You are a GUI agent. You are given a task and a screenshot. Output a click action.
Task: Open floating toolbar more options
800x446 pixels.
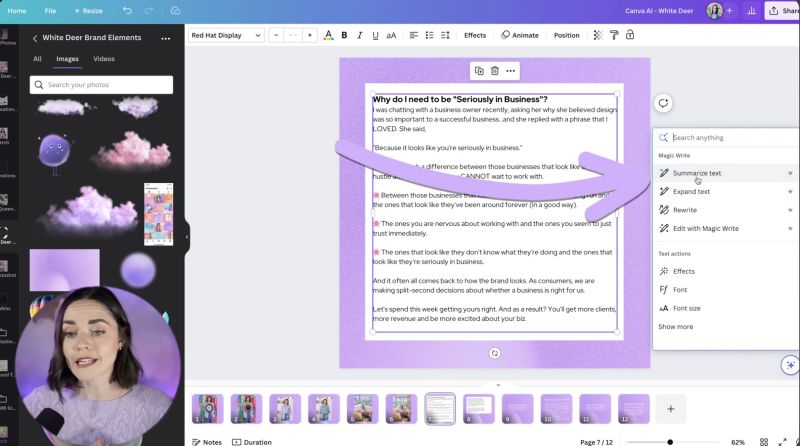pyautogui.click(x=511, y=71)
